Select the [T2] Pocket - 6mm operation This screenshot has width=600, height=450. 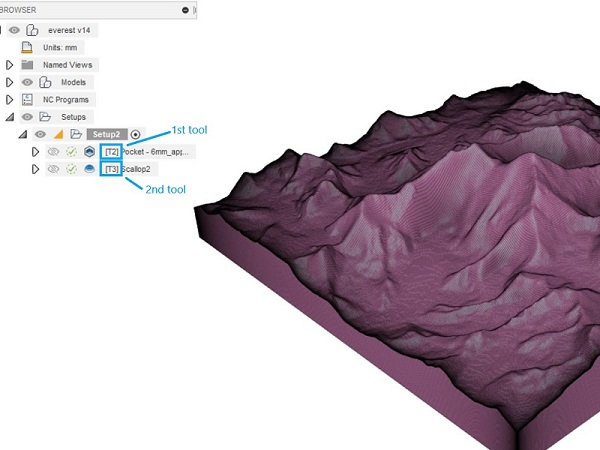(147, 152)
